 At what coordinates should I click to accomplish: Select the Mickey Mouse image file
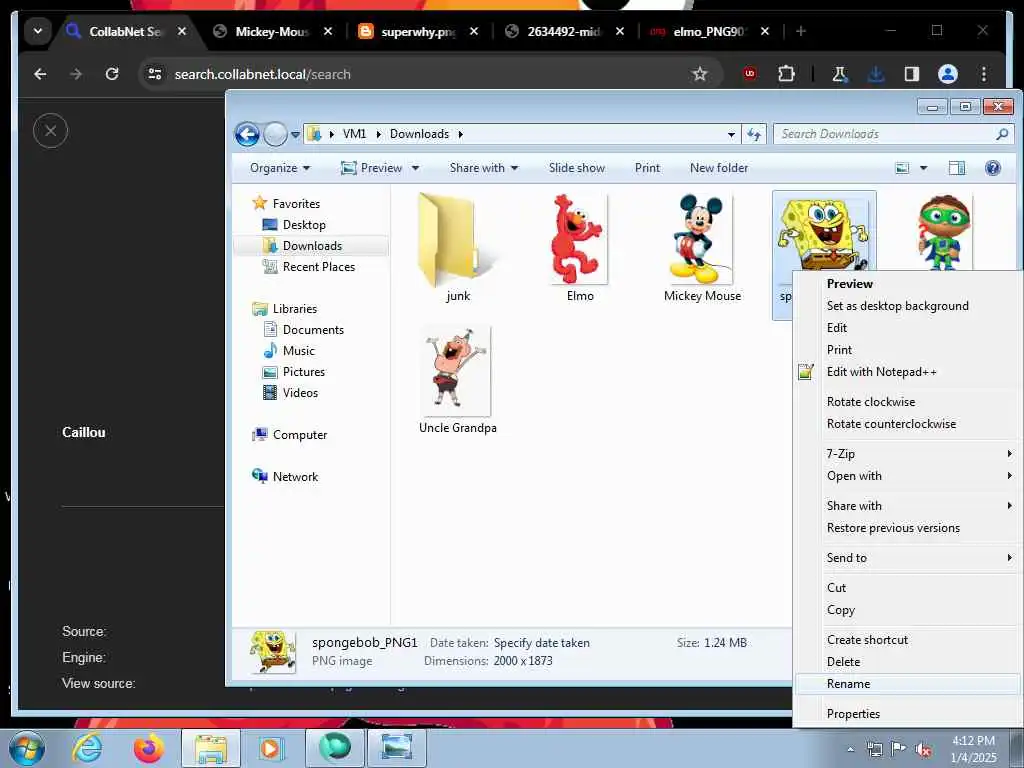coord(702,248)
